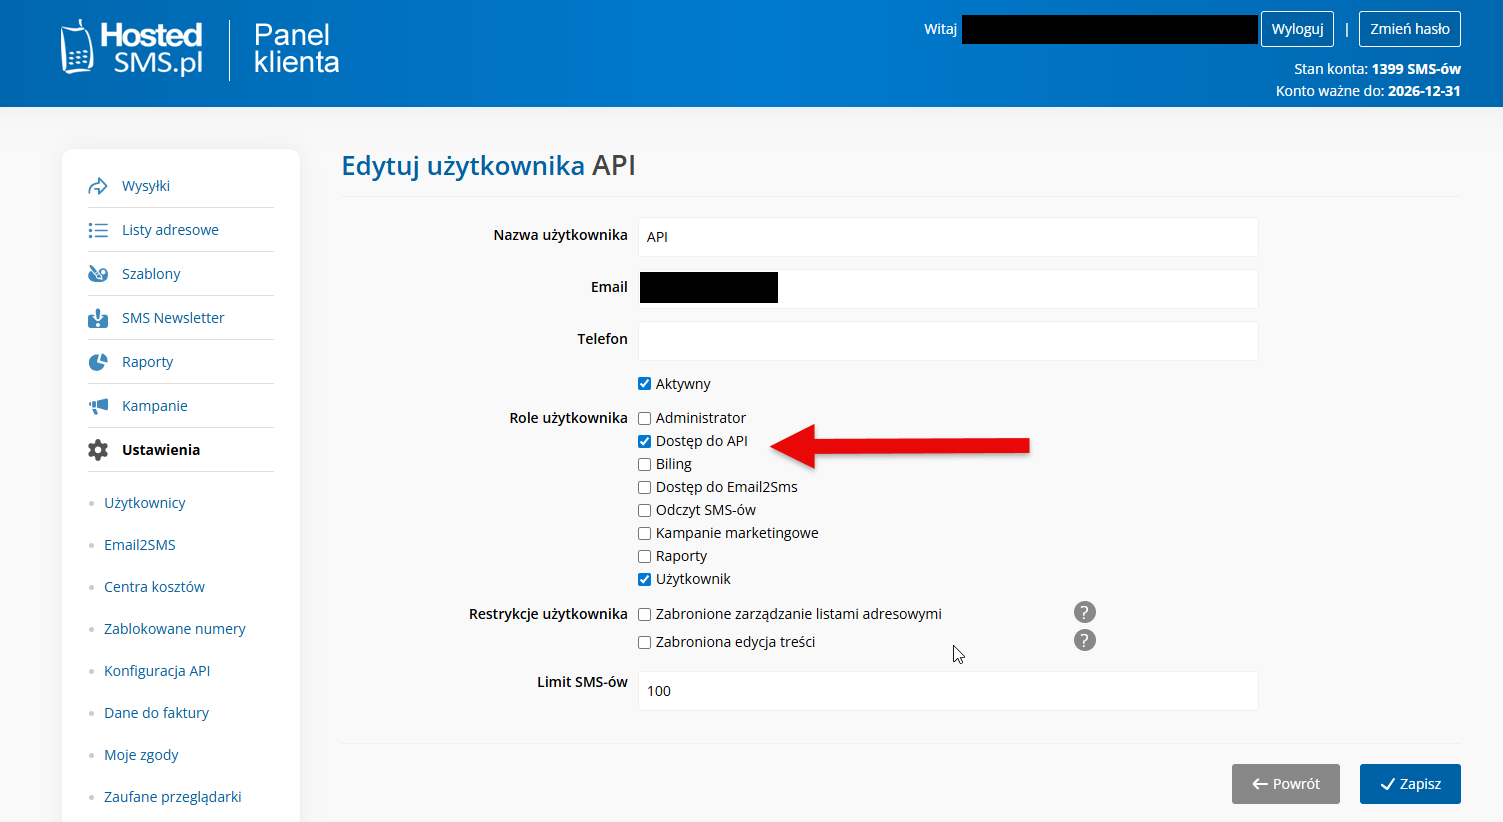The width and height of the screenshot is (1503, 822).
Task: Enable Zabronione zarządzanie listami adresowymi restriction
Action: click(x=645, y=614)
